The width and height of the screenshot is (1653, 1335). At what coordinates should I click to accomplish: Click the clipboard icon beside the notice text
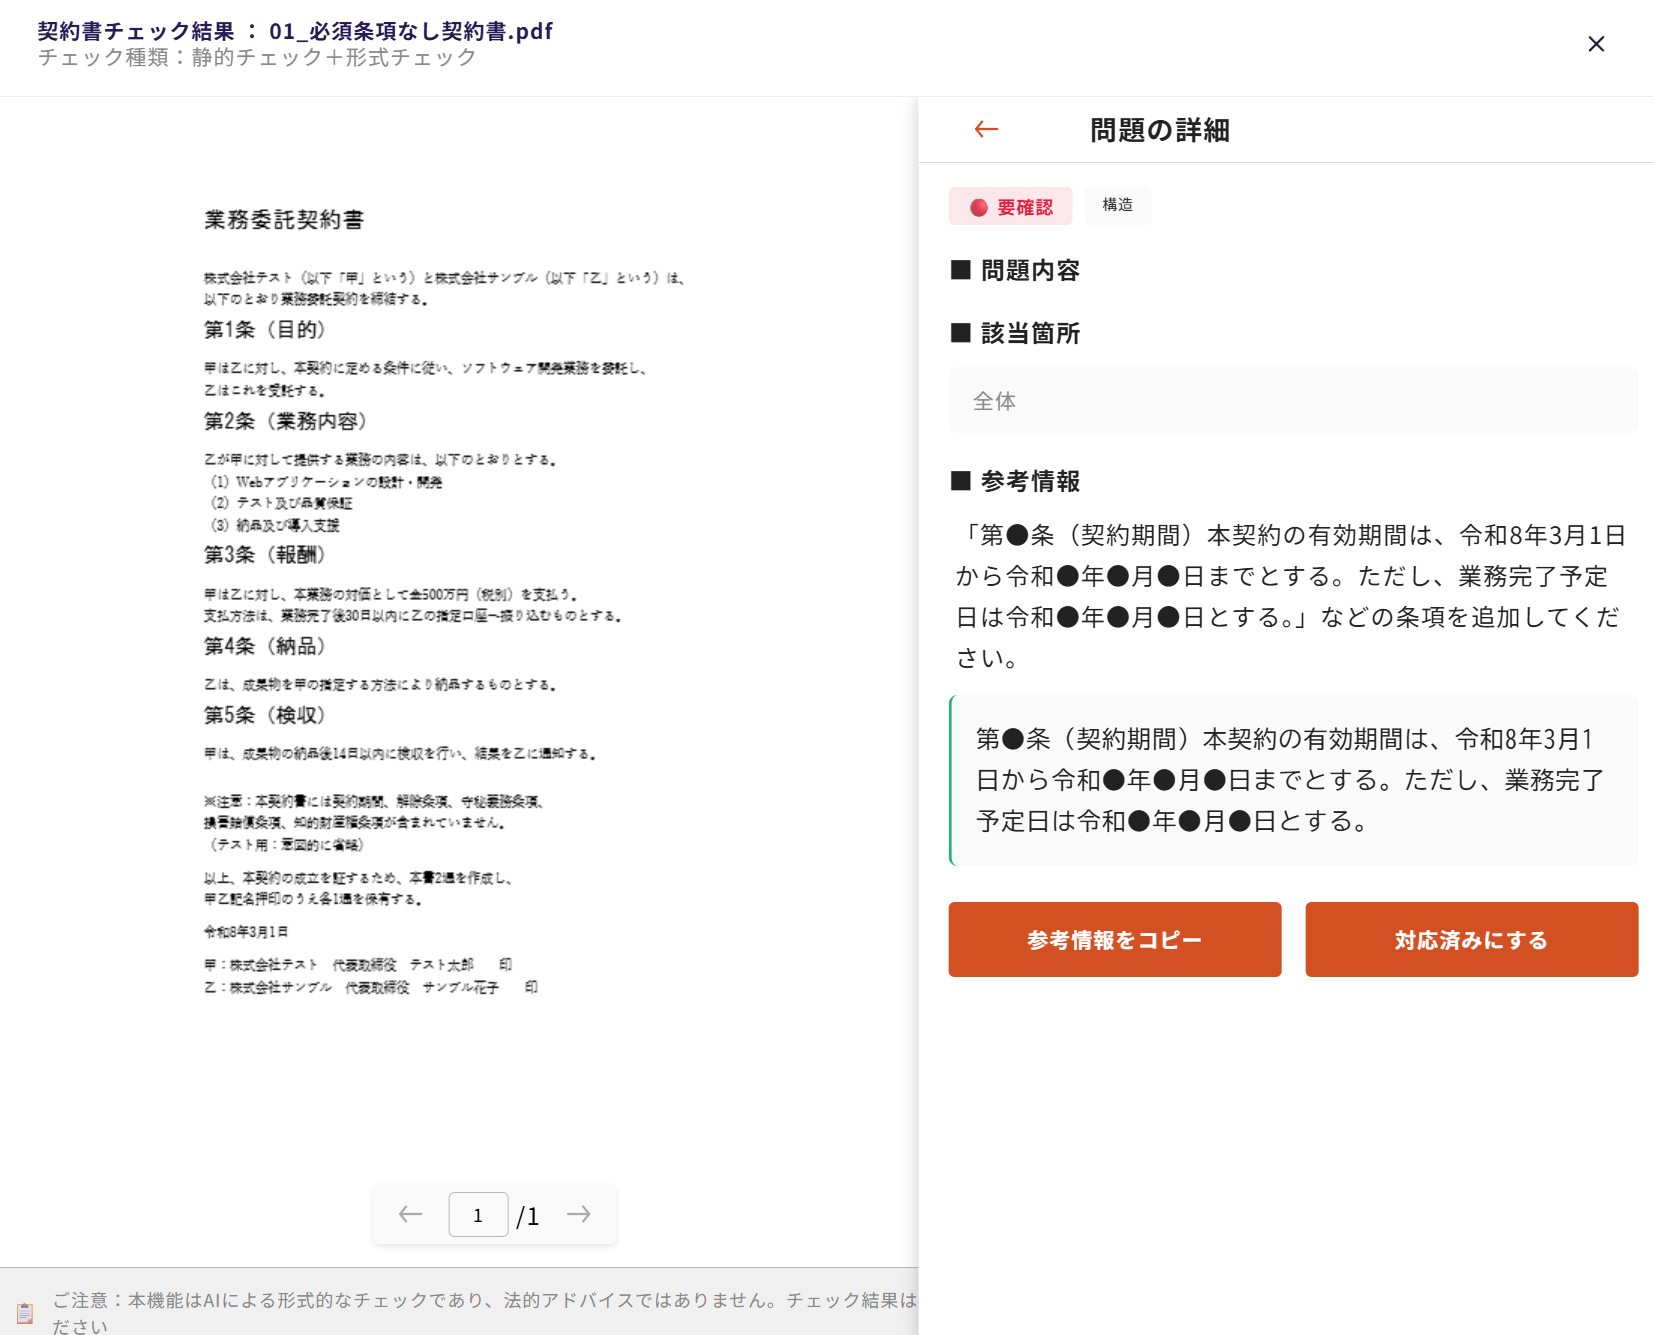click(25, 1312)
